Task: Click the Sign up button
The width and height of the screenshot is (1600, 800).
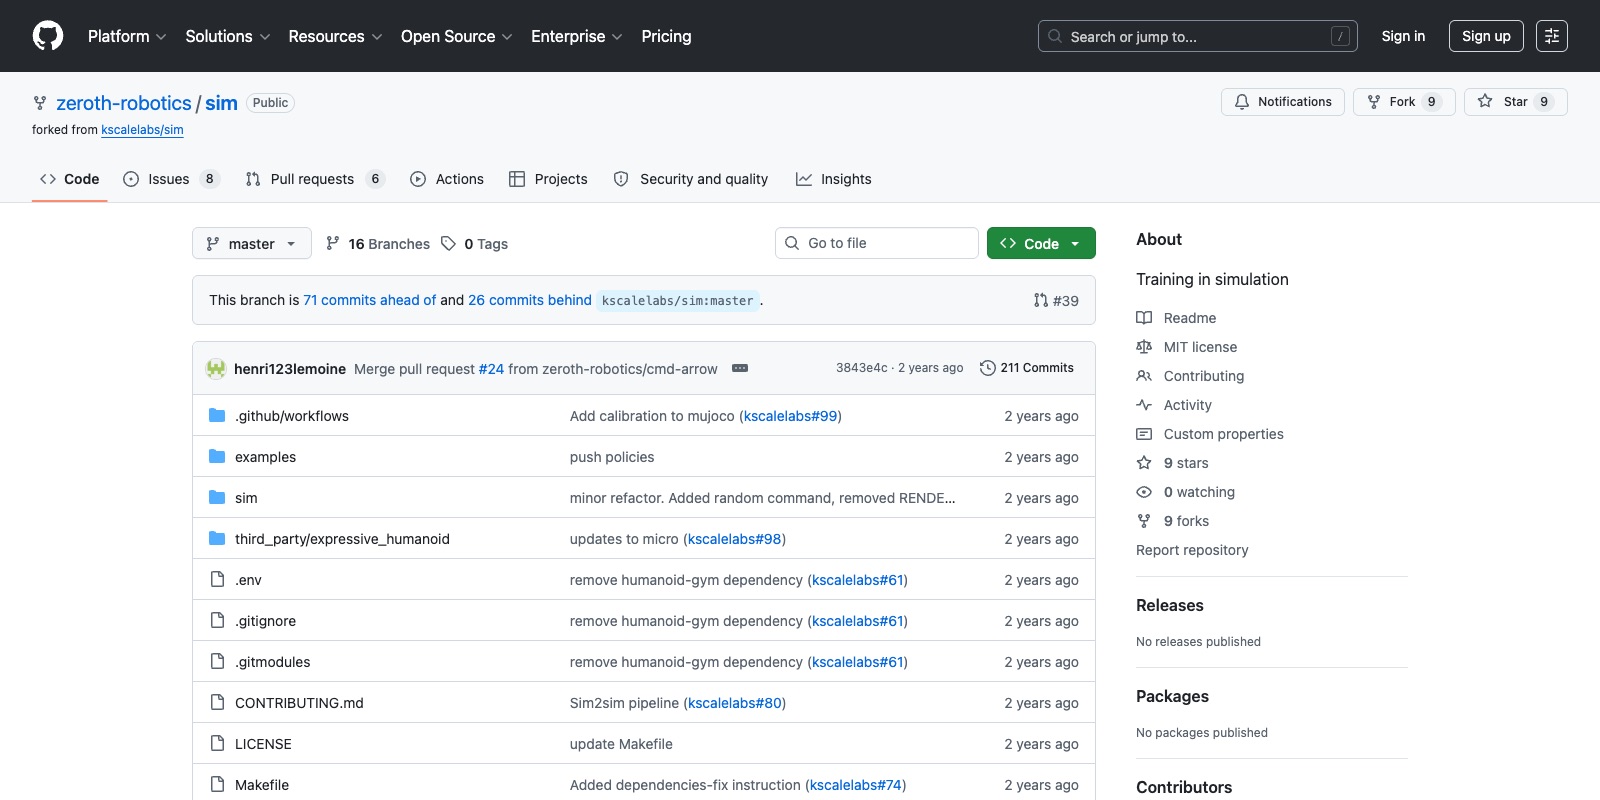Action: tap(1486, 36)
